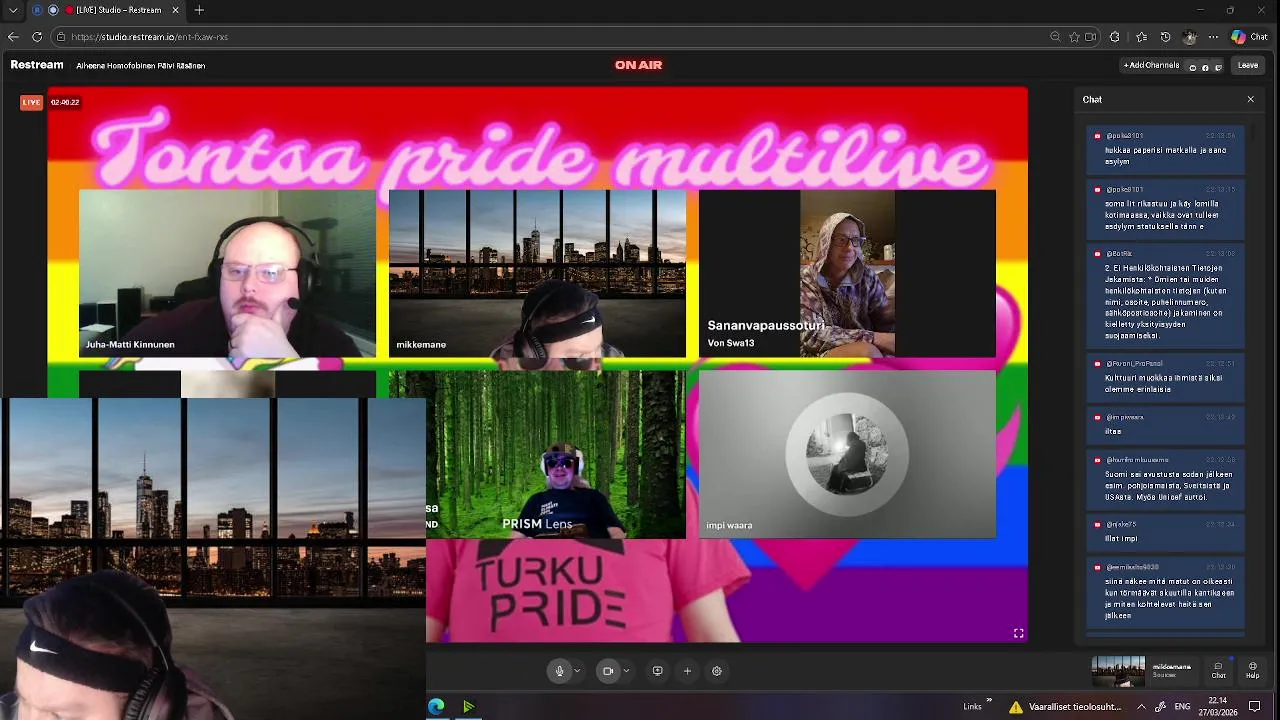Click the ON AIR indicator
The height and width of the screenshot is (720, 1280).
638,65
